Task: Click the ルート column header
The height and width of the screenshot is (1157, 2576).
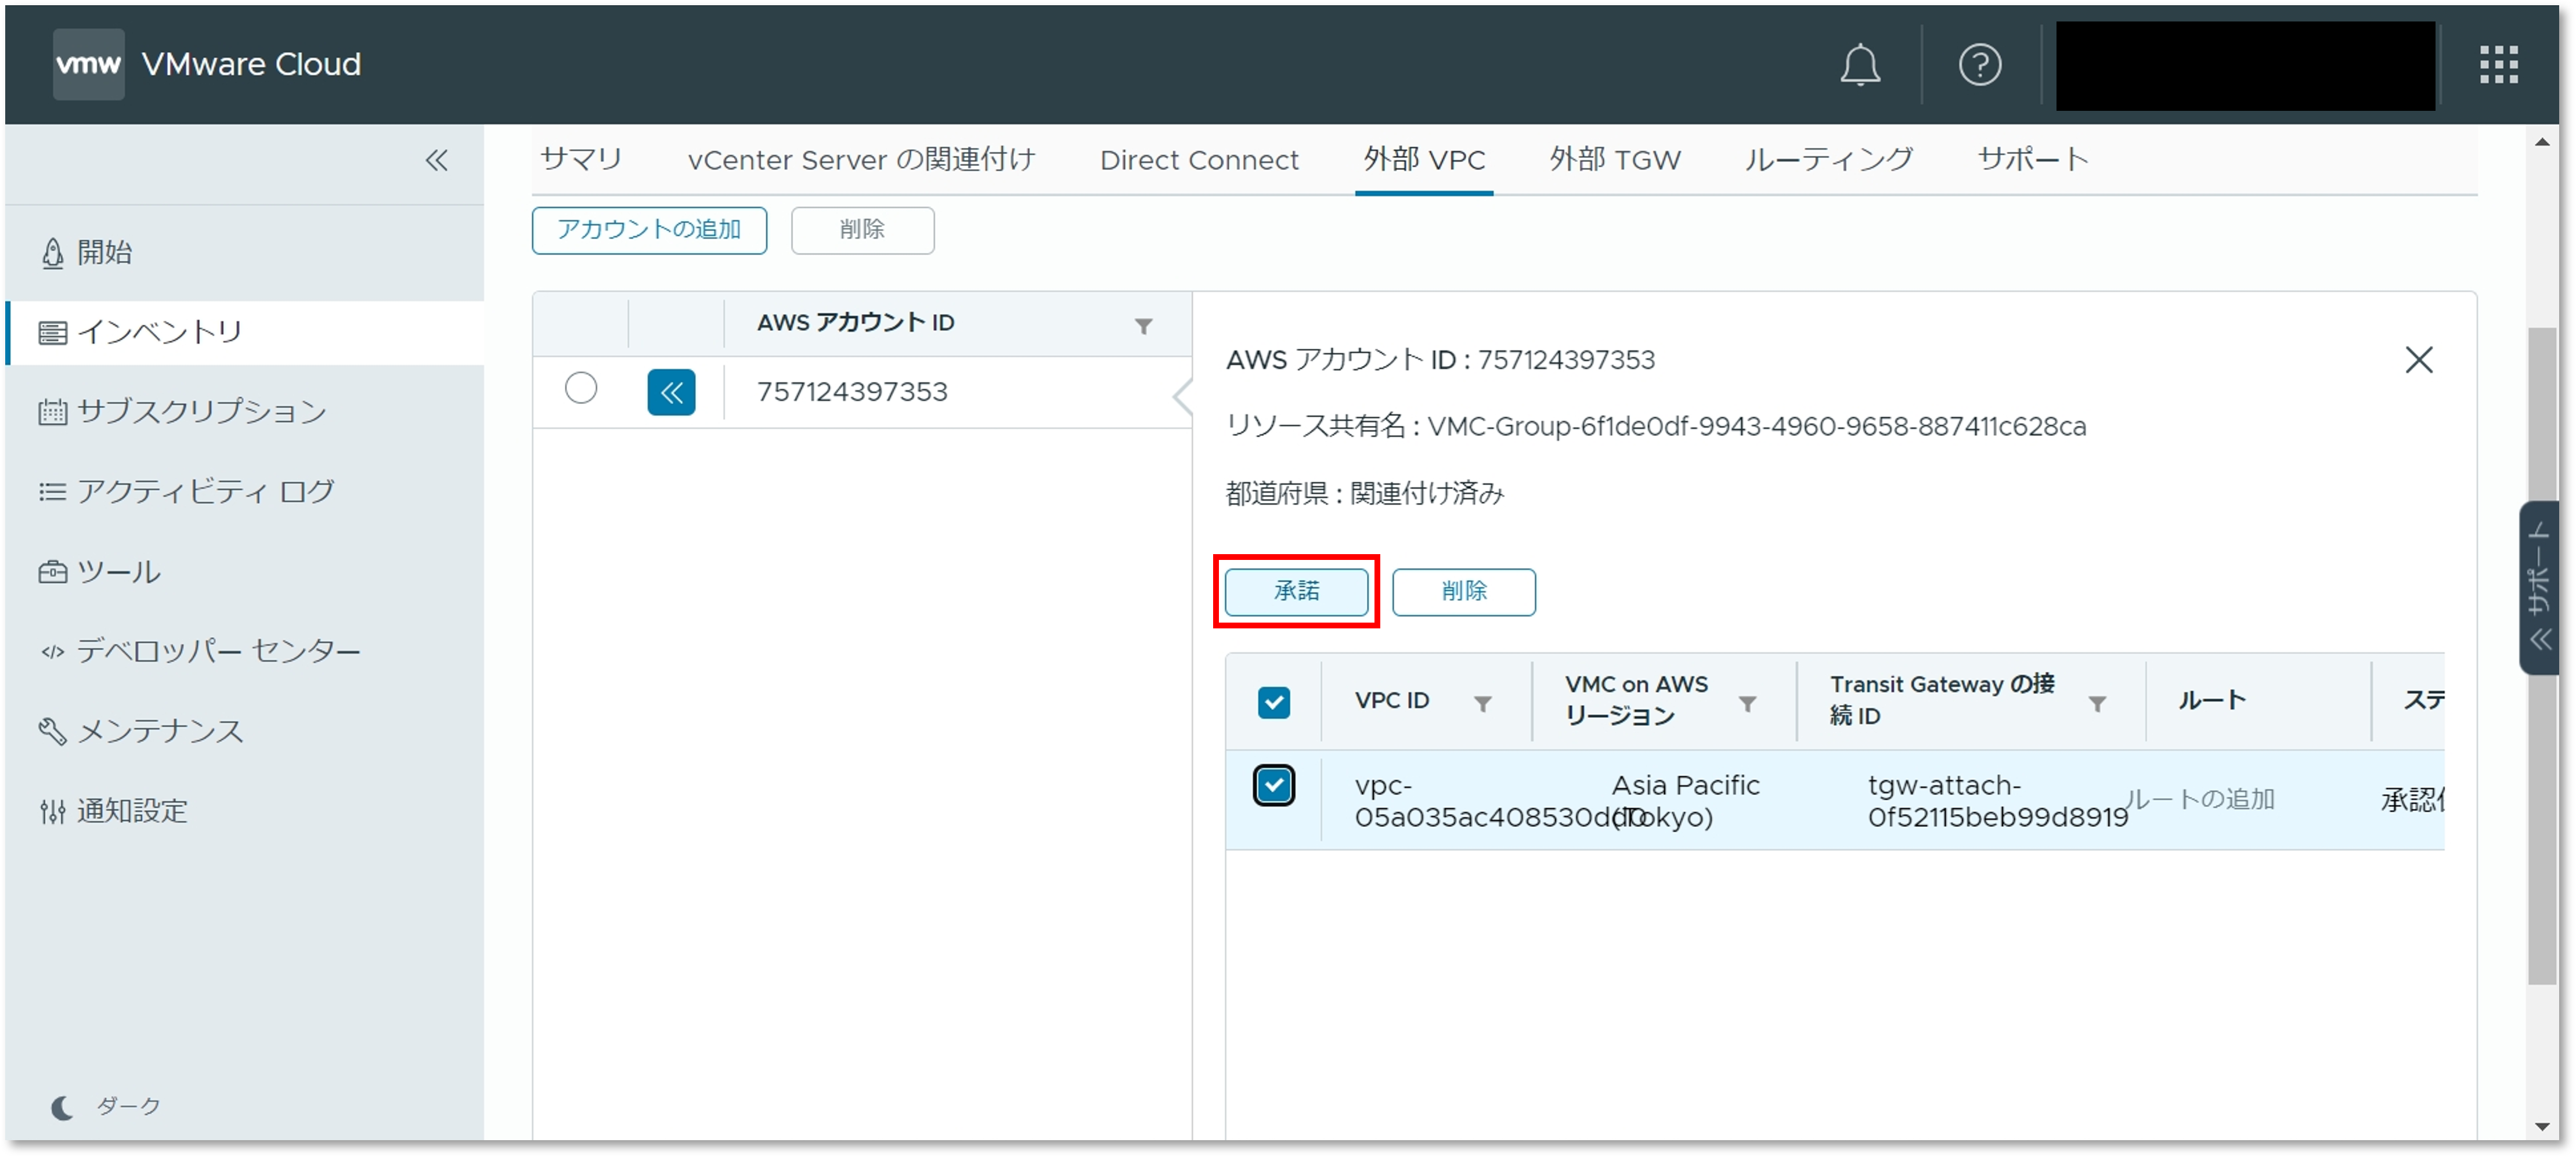Action: coord(2211,700)
